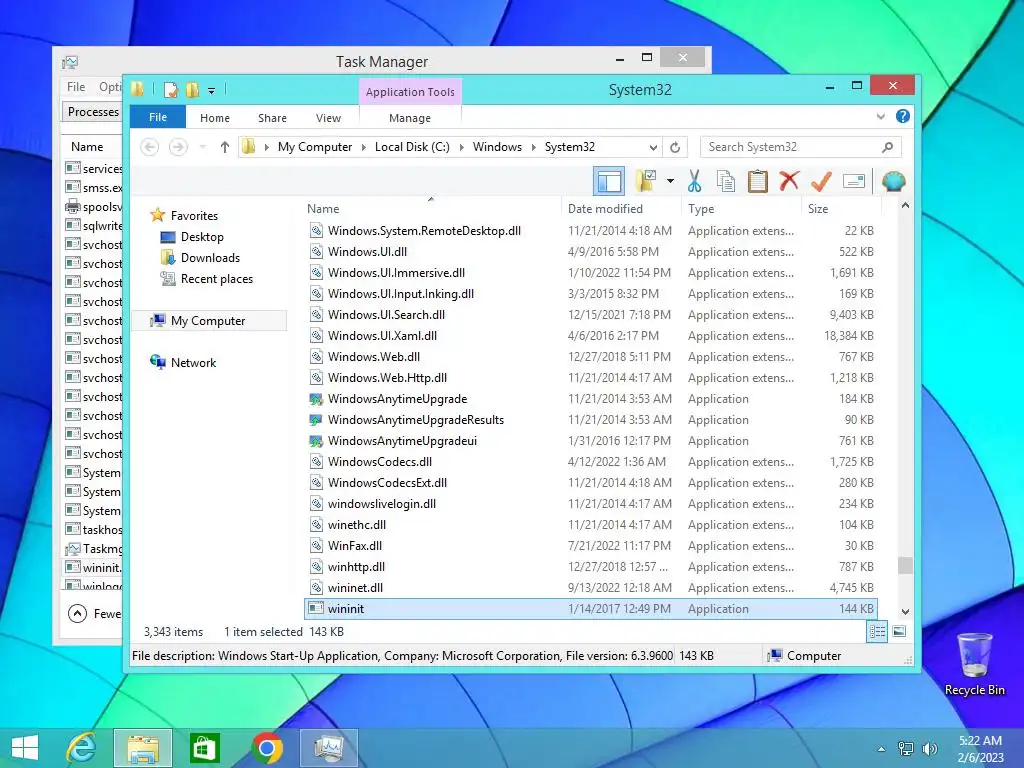Click the Paste clipboard icon
This screenshot has width=1024, height=768.
pos(757,181)
